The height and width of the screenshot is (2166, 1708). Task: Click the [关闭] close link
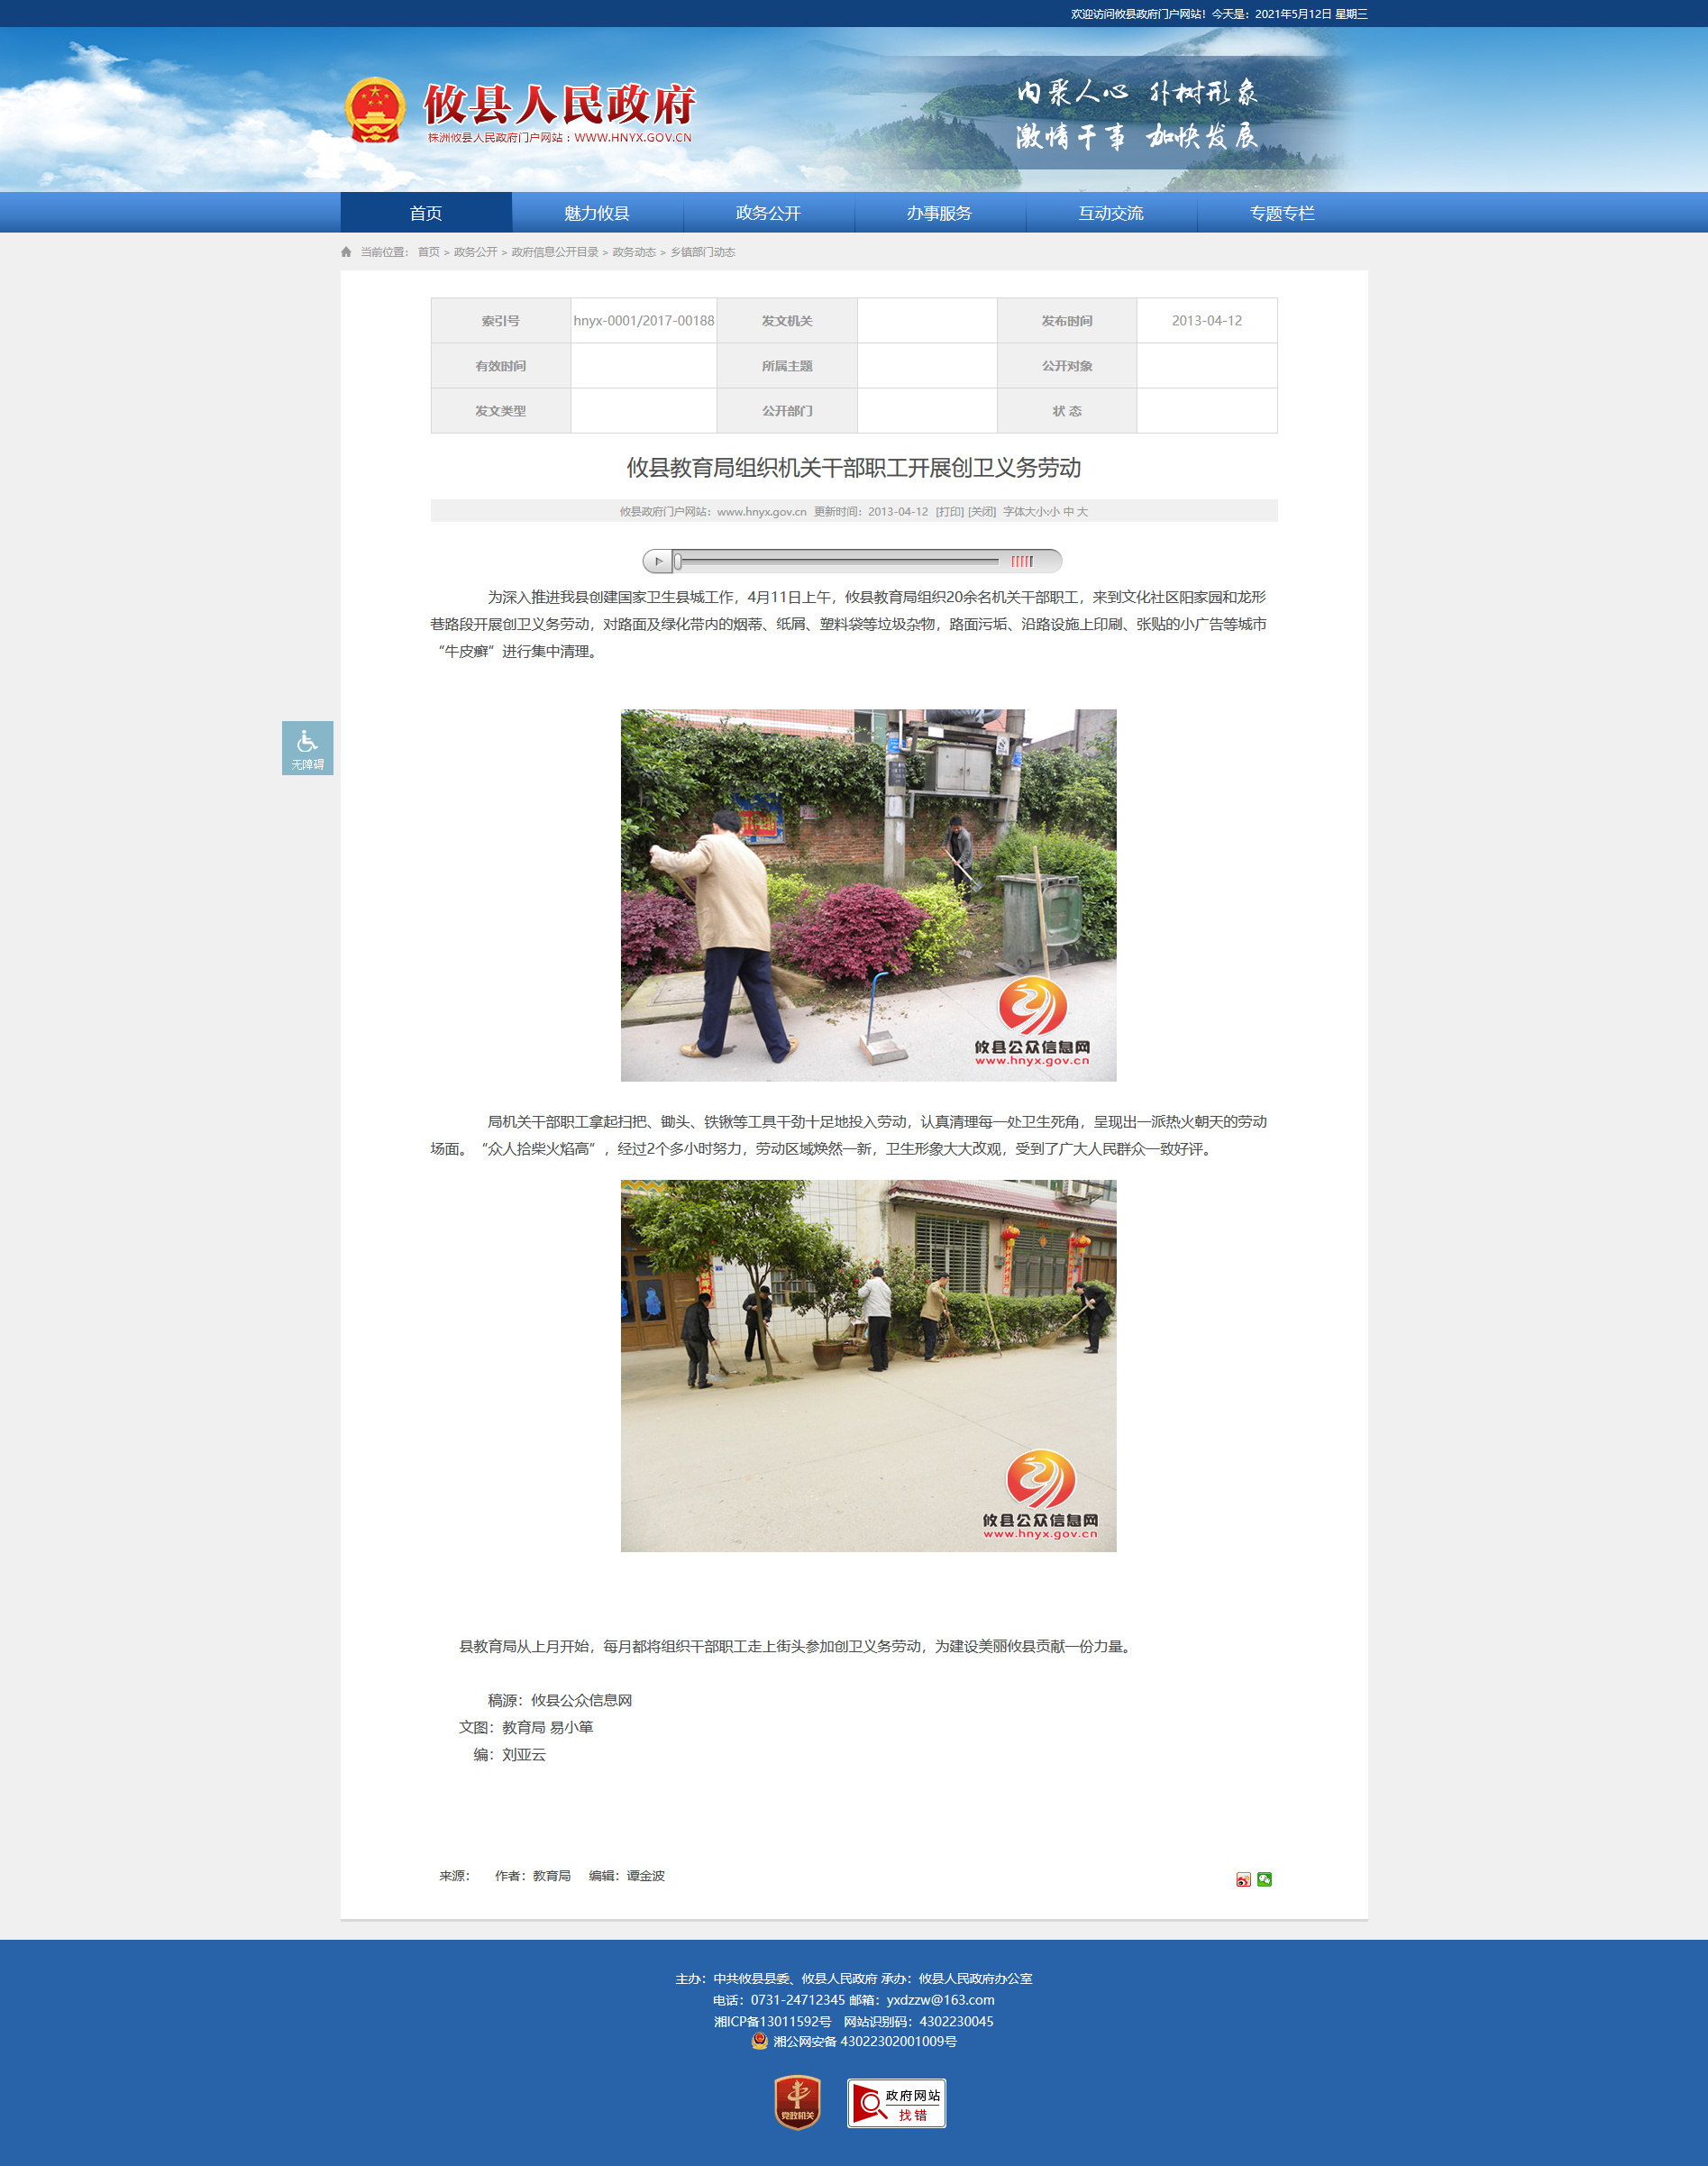tap(982, 512)
